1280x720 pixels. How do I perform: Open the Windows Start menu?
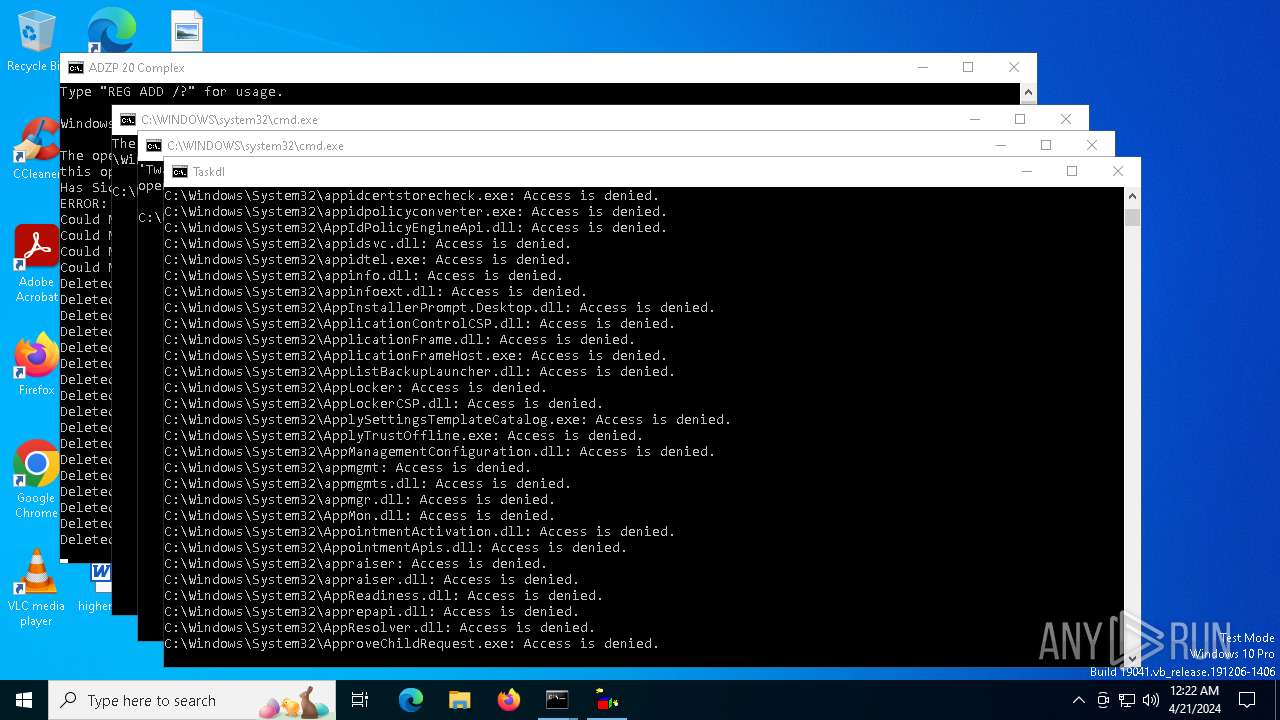coord(24,700)
